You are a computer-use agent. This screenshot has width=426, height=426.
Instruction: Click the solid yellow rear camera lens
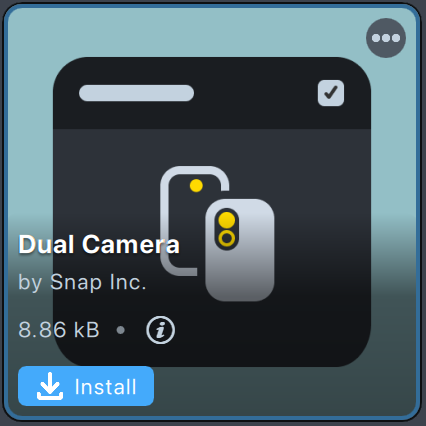click(x=227, y=220)
